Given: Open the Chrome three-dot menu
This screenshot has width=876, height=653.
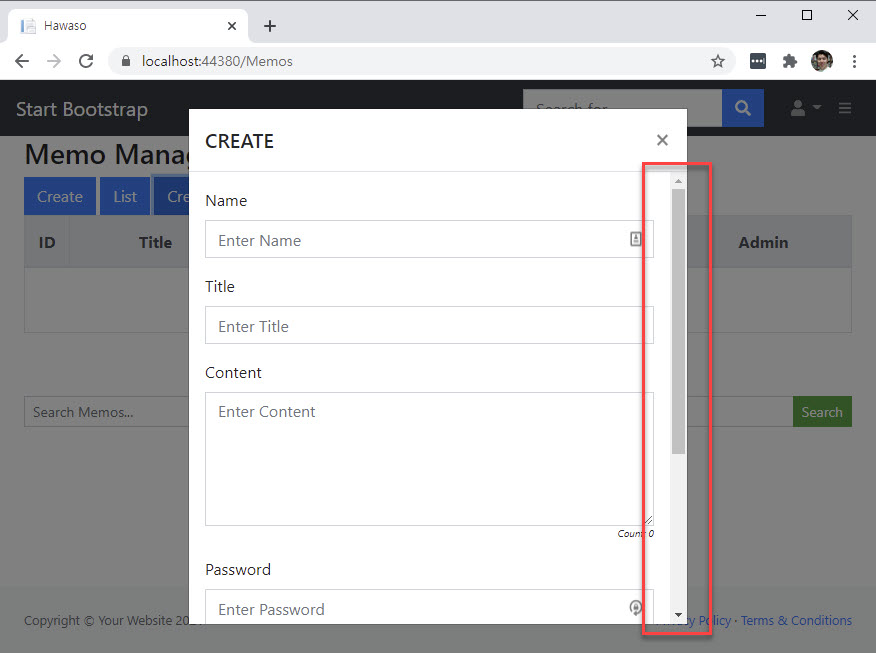Looking at the screenshot, I should tap(854, 61).
